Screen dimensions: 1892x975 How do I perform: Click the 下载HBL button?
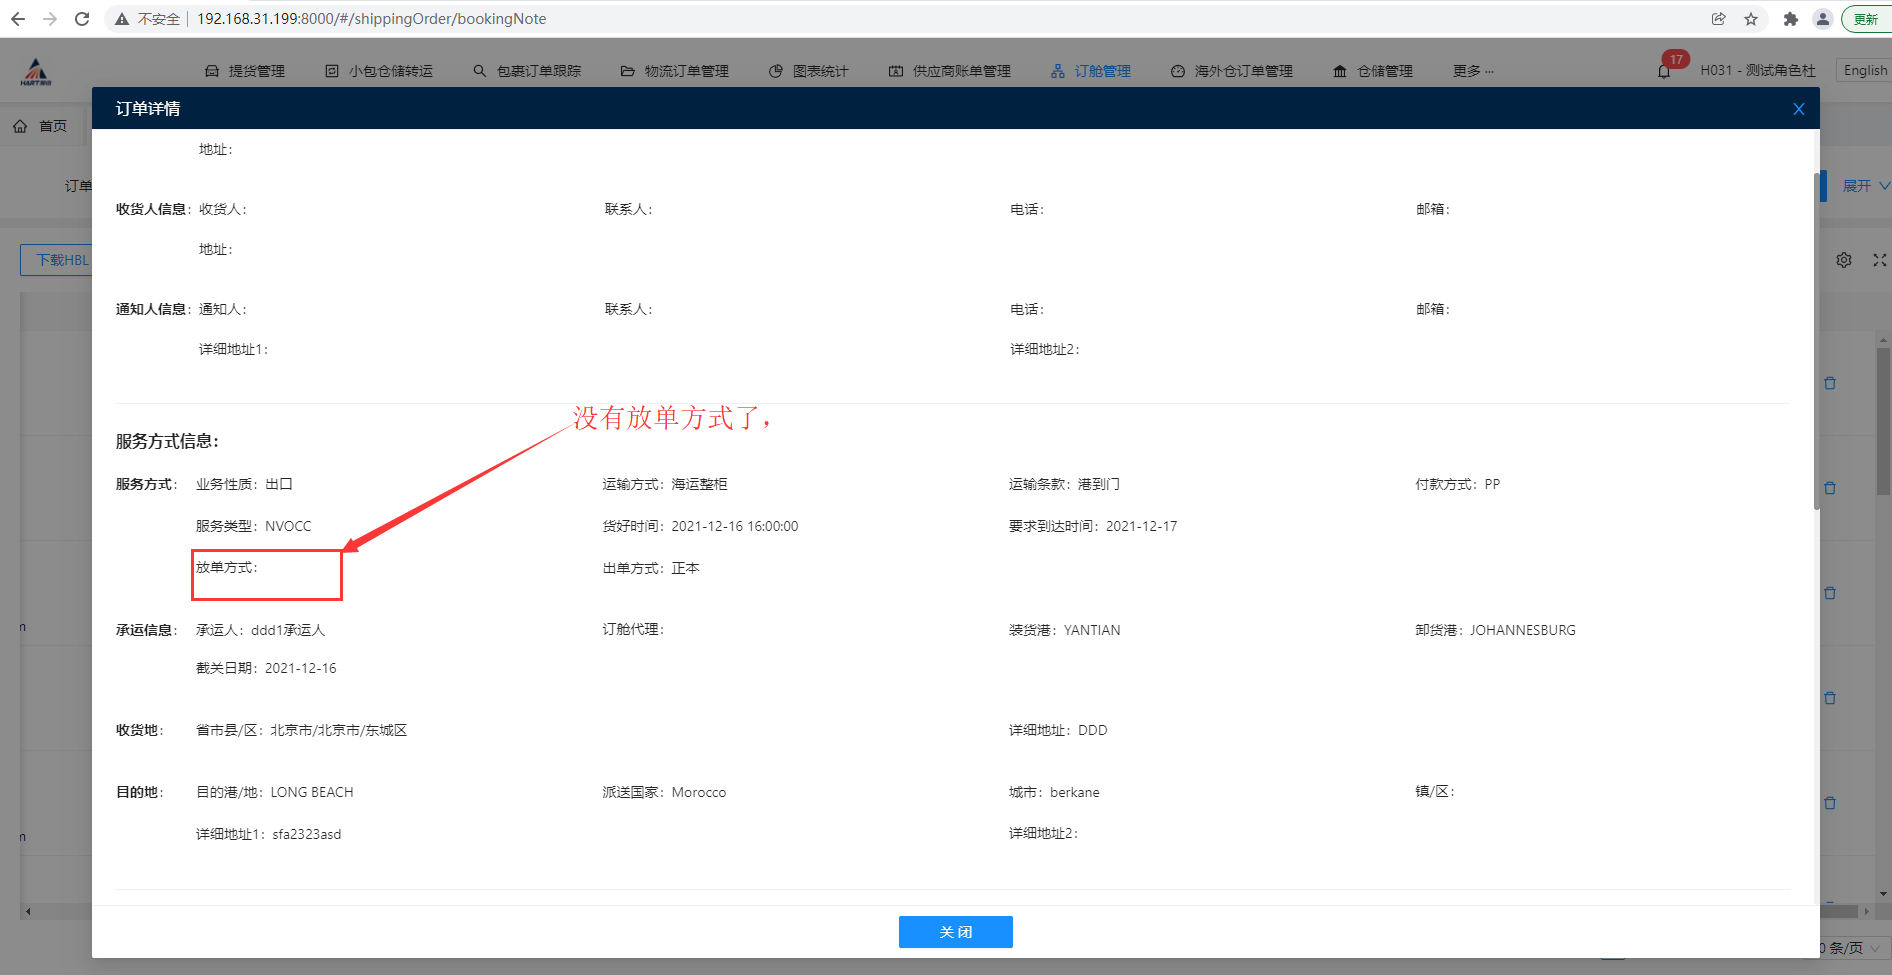coord(57,260)
